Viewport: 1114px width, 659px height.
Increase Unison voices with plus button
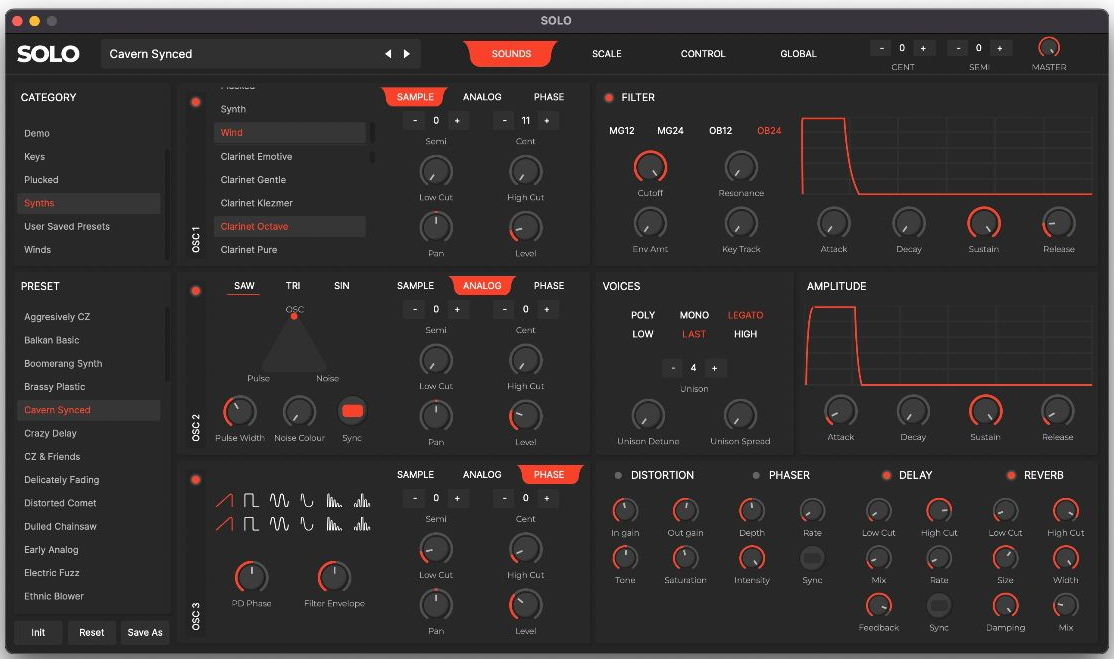(x=714, y=368)
